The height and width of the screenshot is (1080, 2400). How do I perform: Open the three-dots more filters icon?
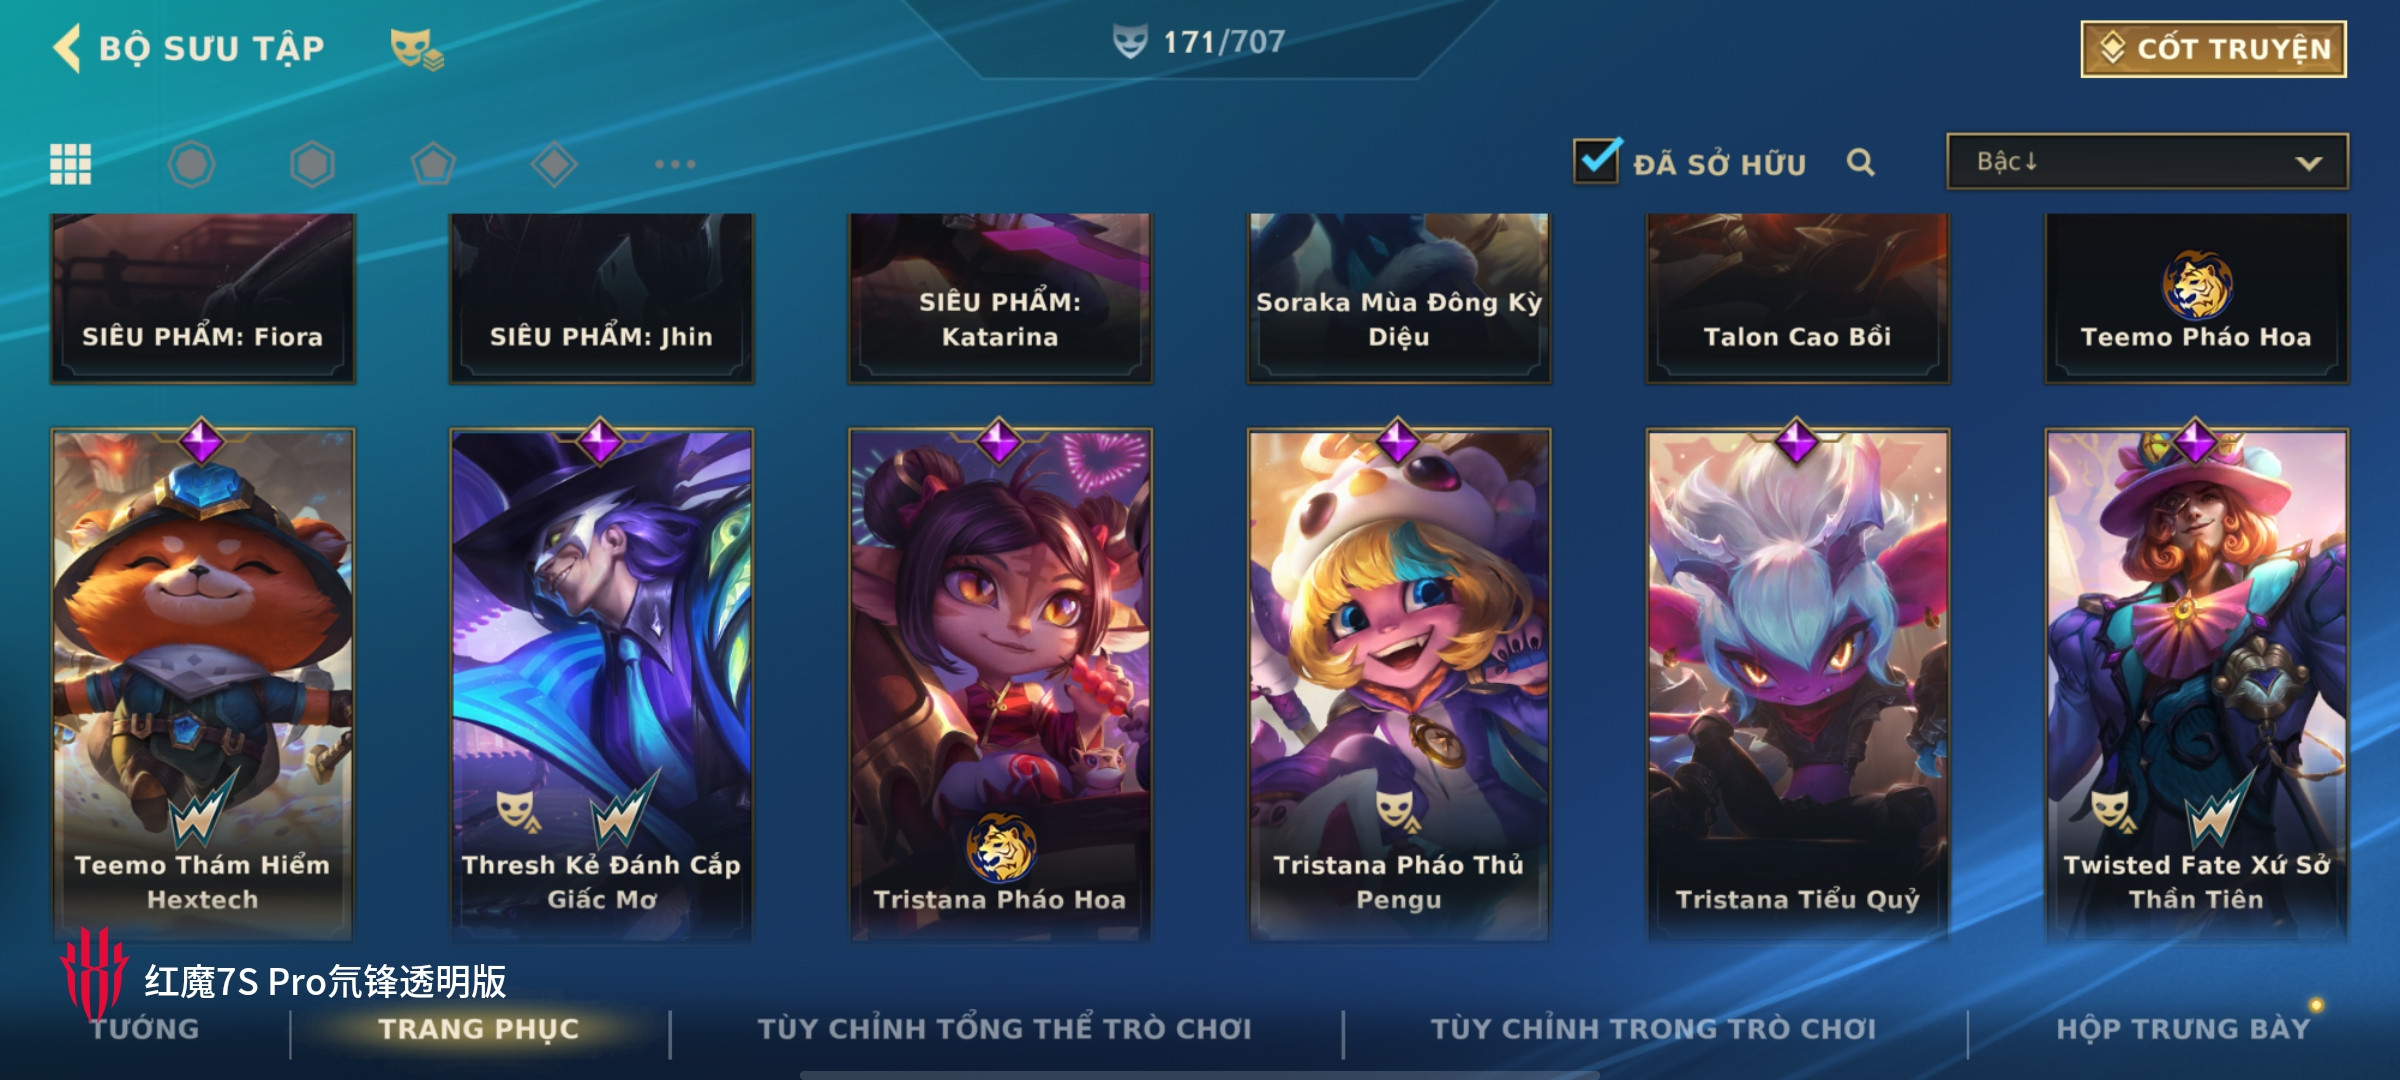click(x=675, y=164)
